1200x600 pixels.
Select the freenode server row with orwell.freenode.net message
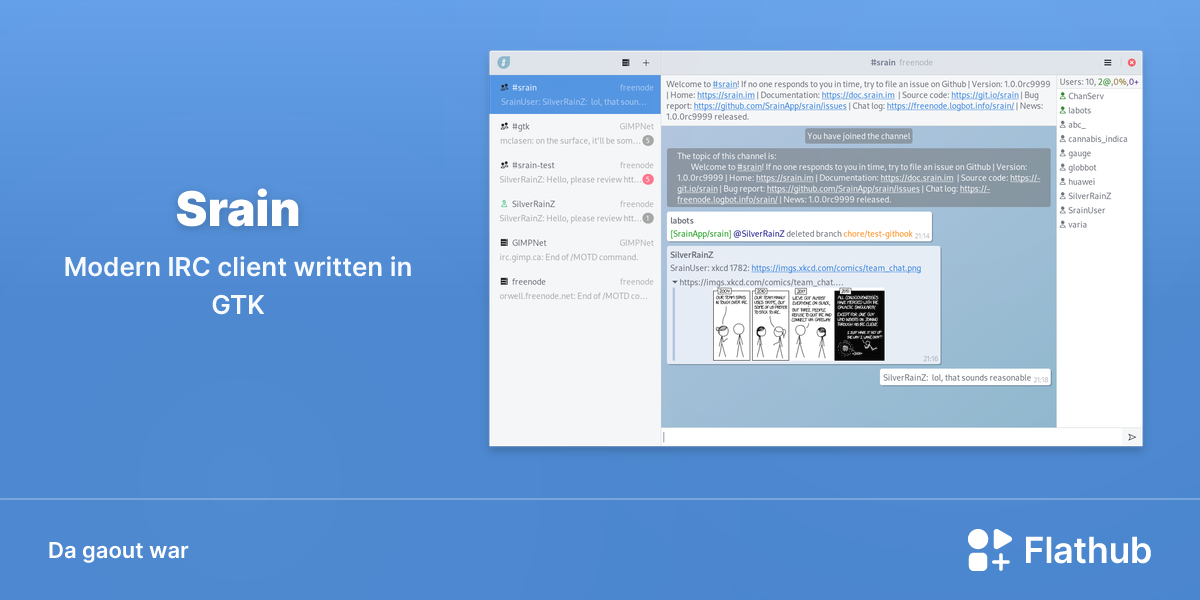pyautogui.click(x=575, y=288)
